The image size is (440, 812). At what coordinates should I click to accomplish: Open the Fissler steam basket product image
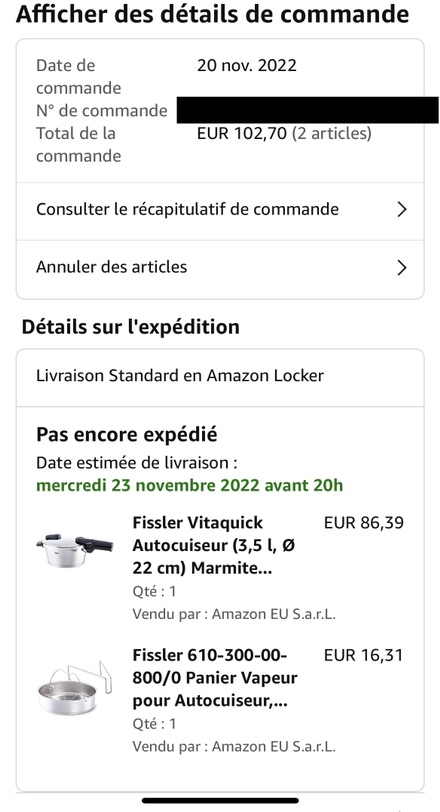tap(75, 688)
